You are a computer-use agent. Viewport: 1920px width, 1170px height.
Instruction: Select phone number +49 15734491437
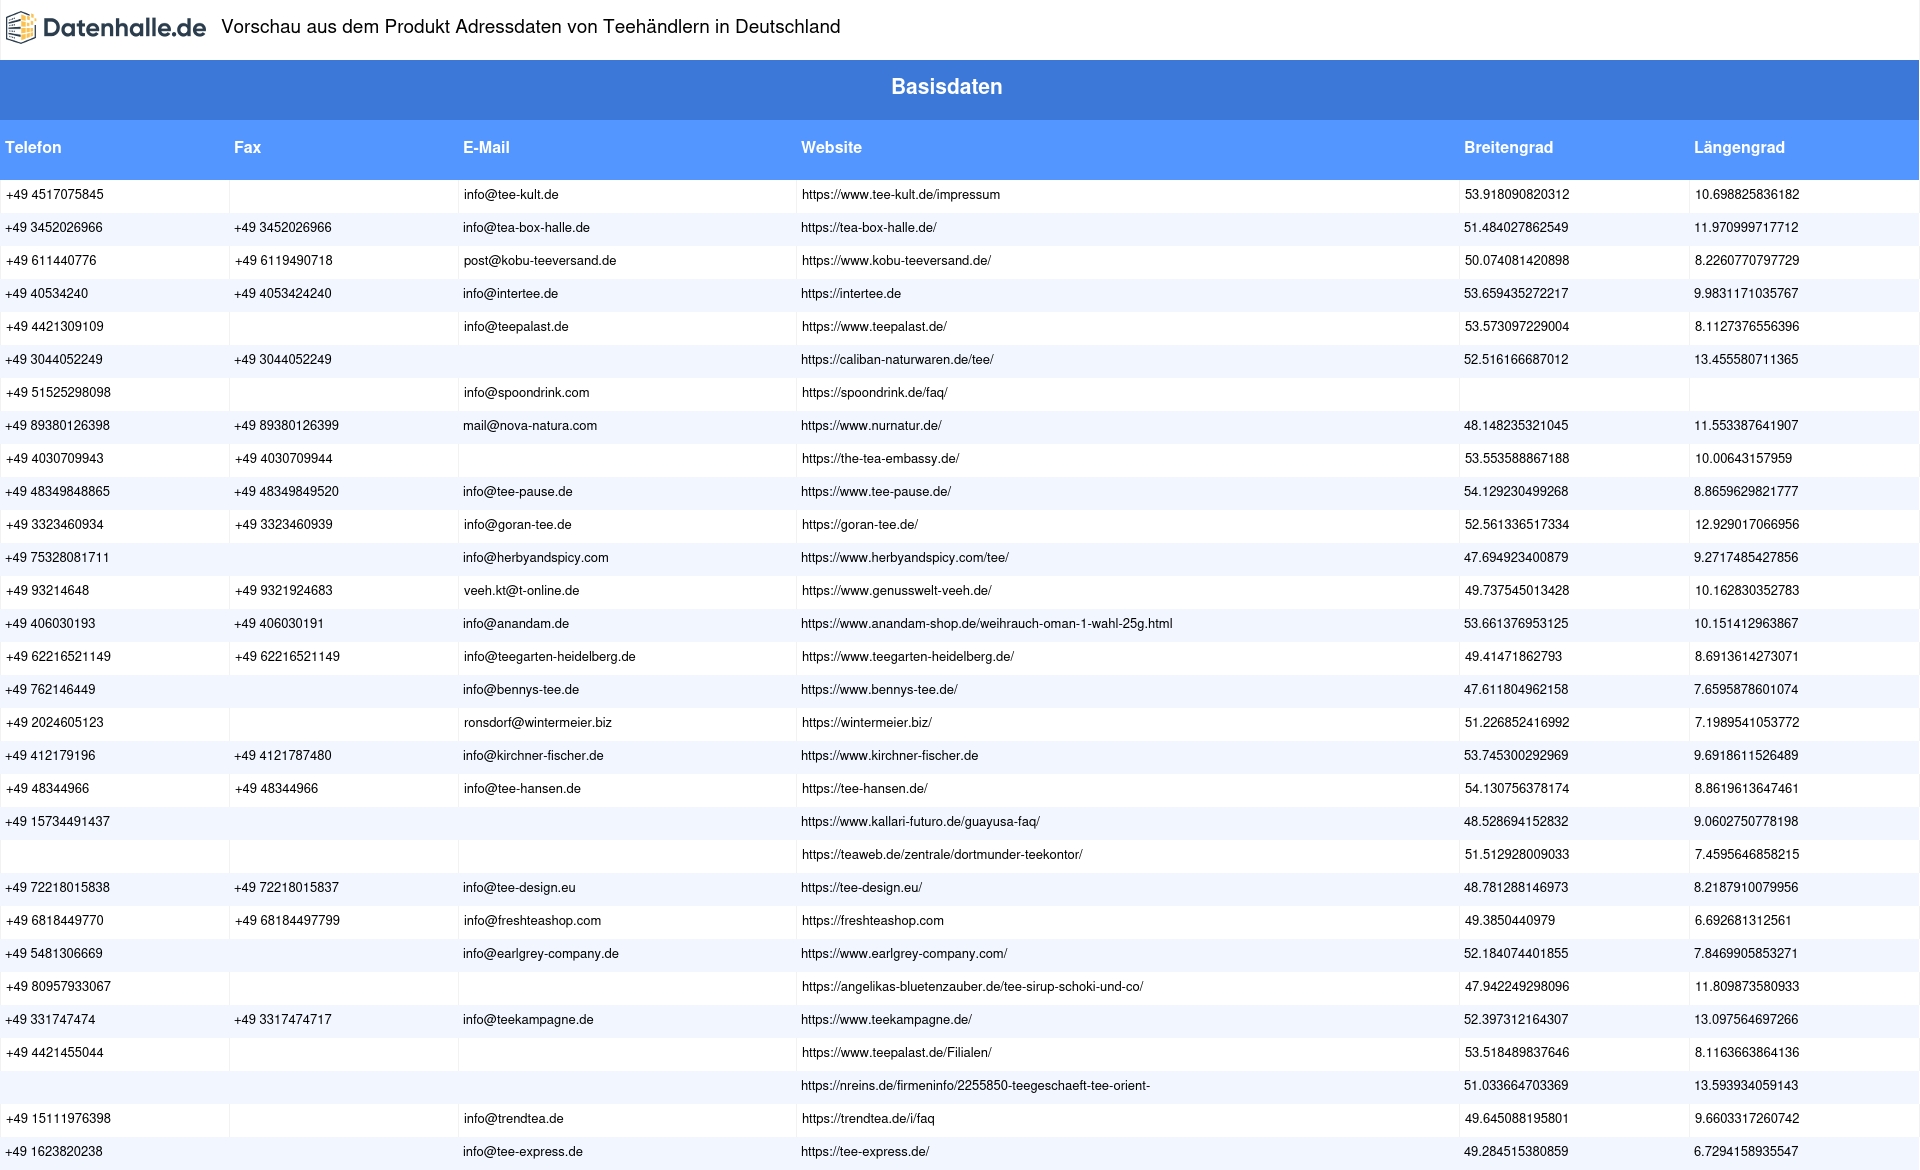click(x=58, y=822)
